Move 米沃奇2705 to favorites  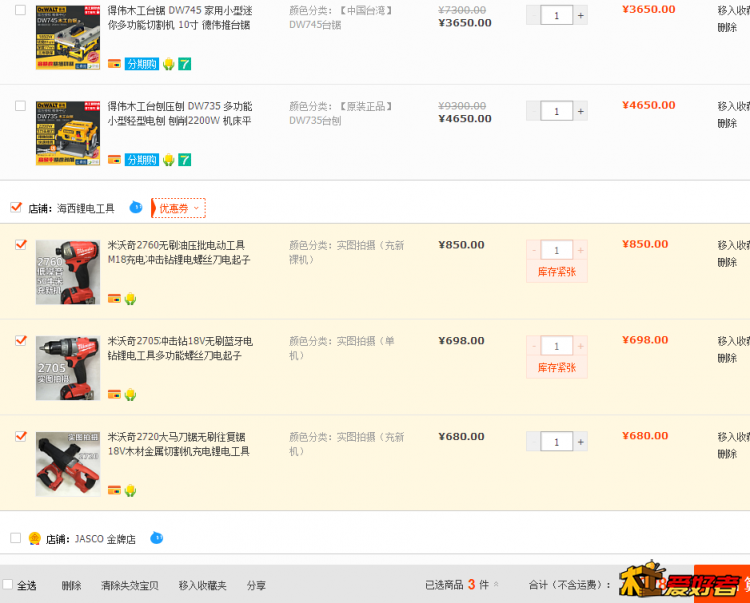734,341
